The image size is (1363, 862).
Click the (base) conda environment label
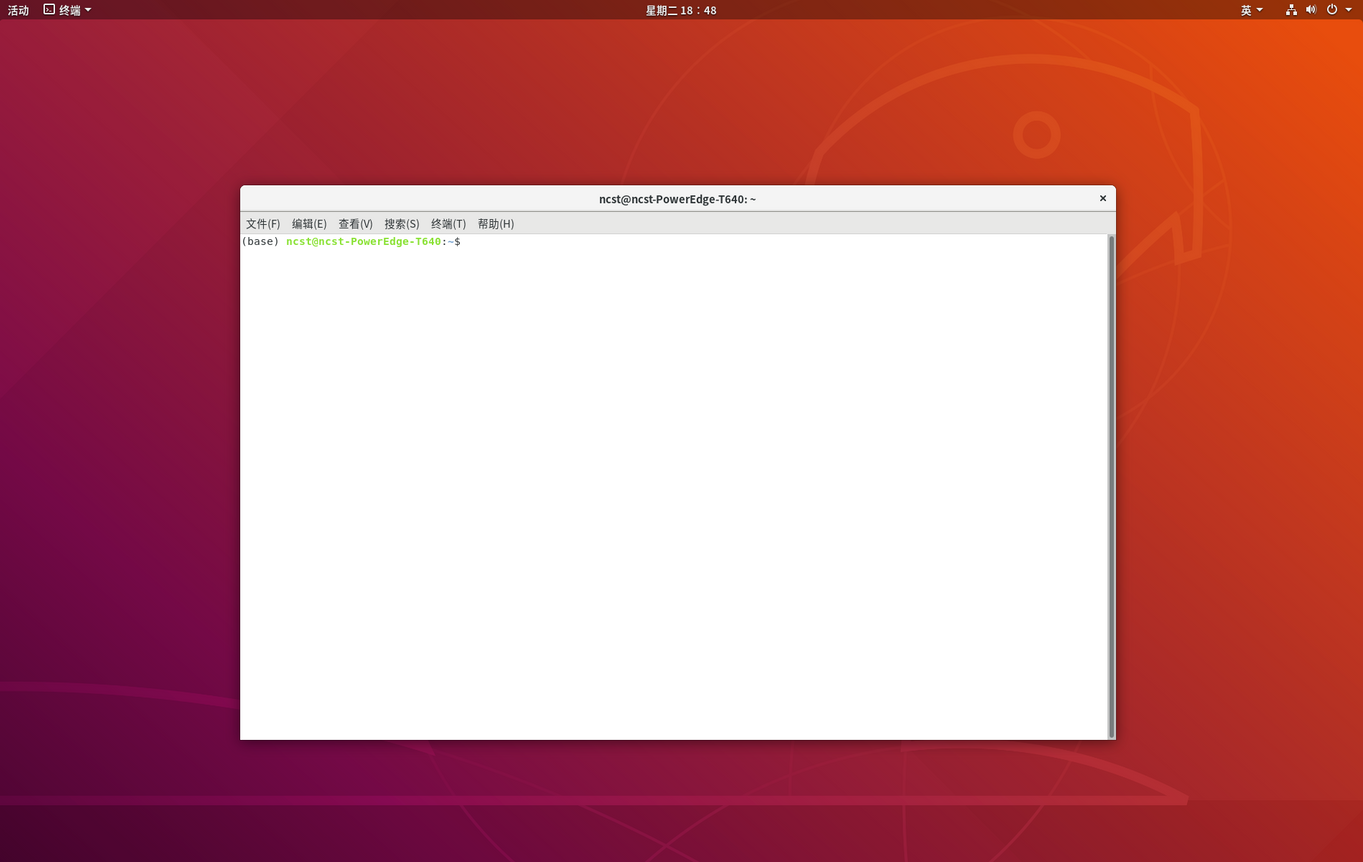pos(260,242)
